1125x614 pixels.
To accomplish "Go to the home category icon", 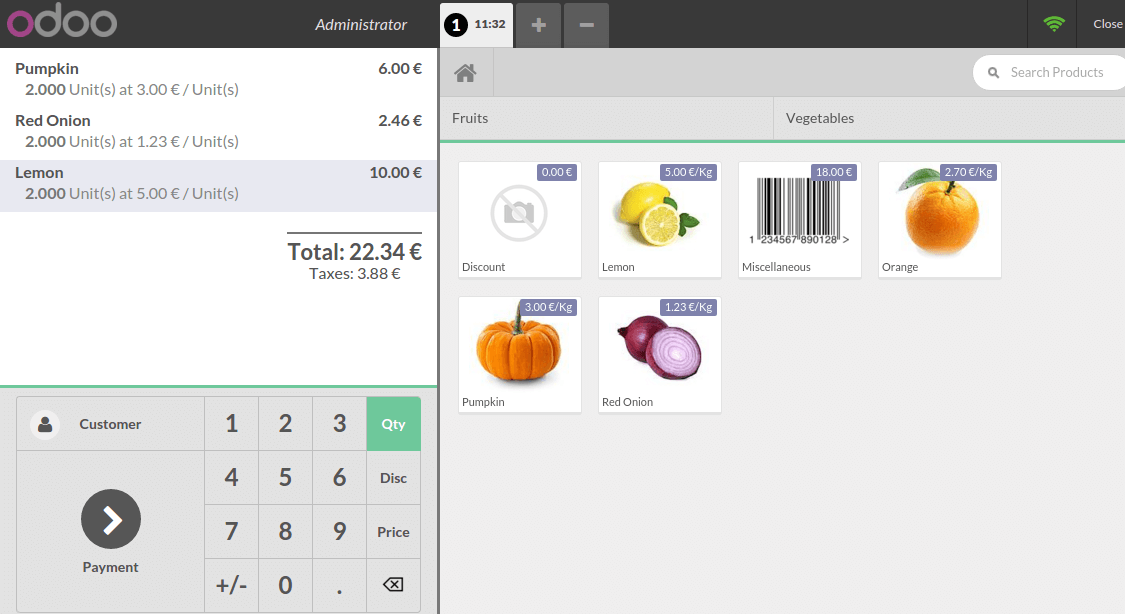I will 465,72.
